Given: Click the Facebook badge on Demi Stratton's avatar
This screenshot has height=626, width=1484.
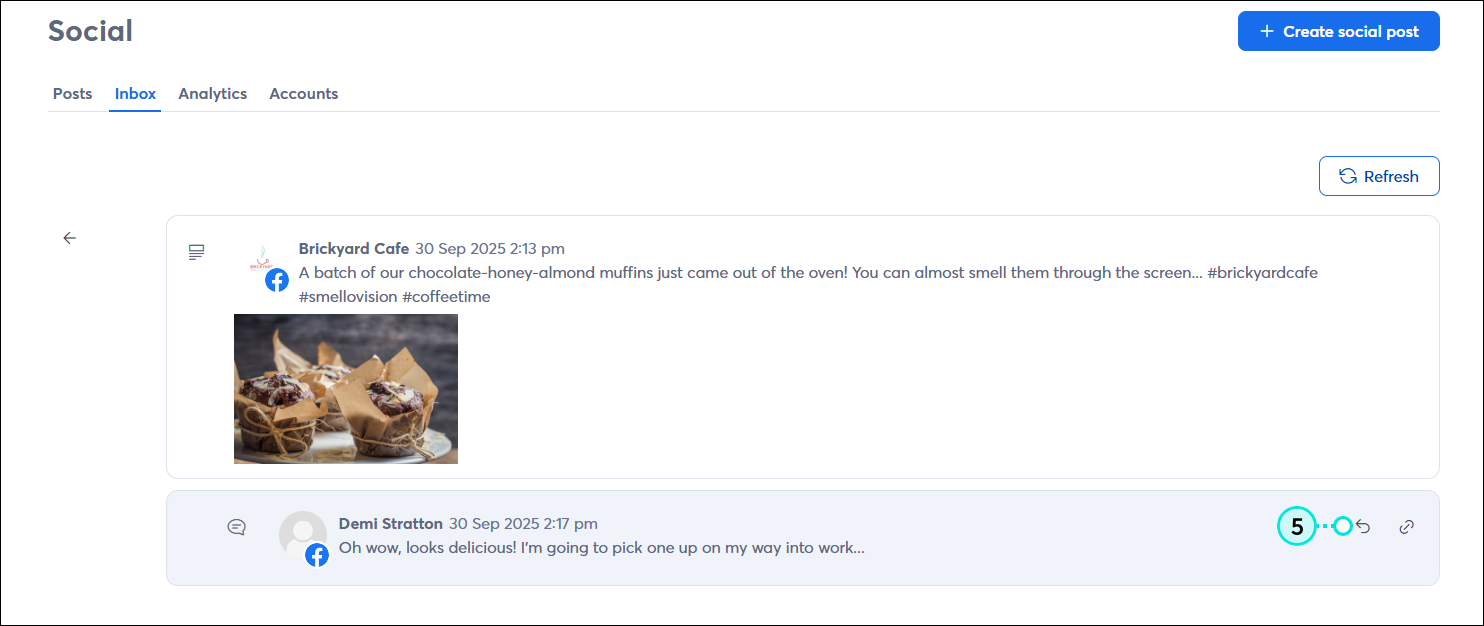Looking at the screenshot, I should click(317, 555).
